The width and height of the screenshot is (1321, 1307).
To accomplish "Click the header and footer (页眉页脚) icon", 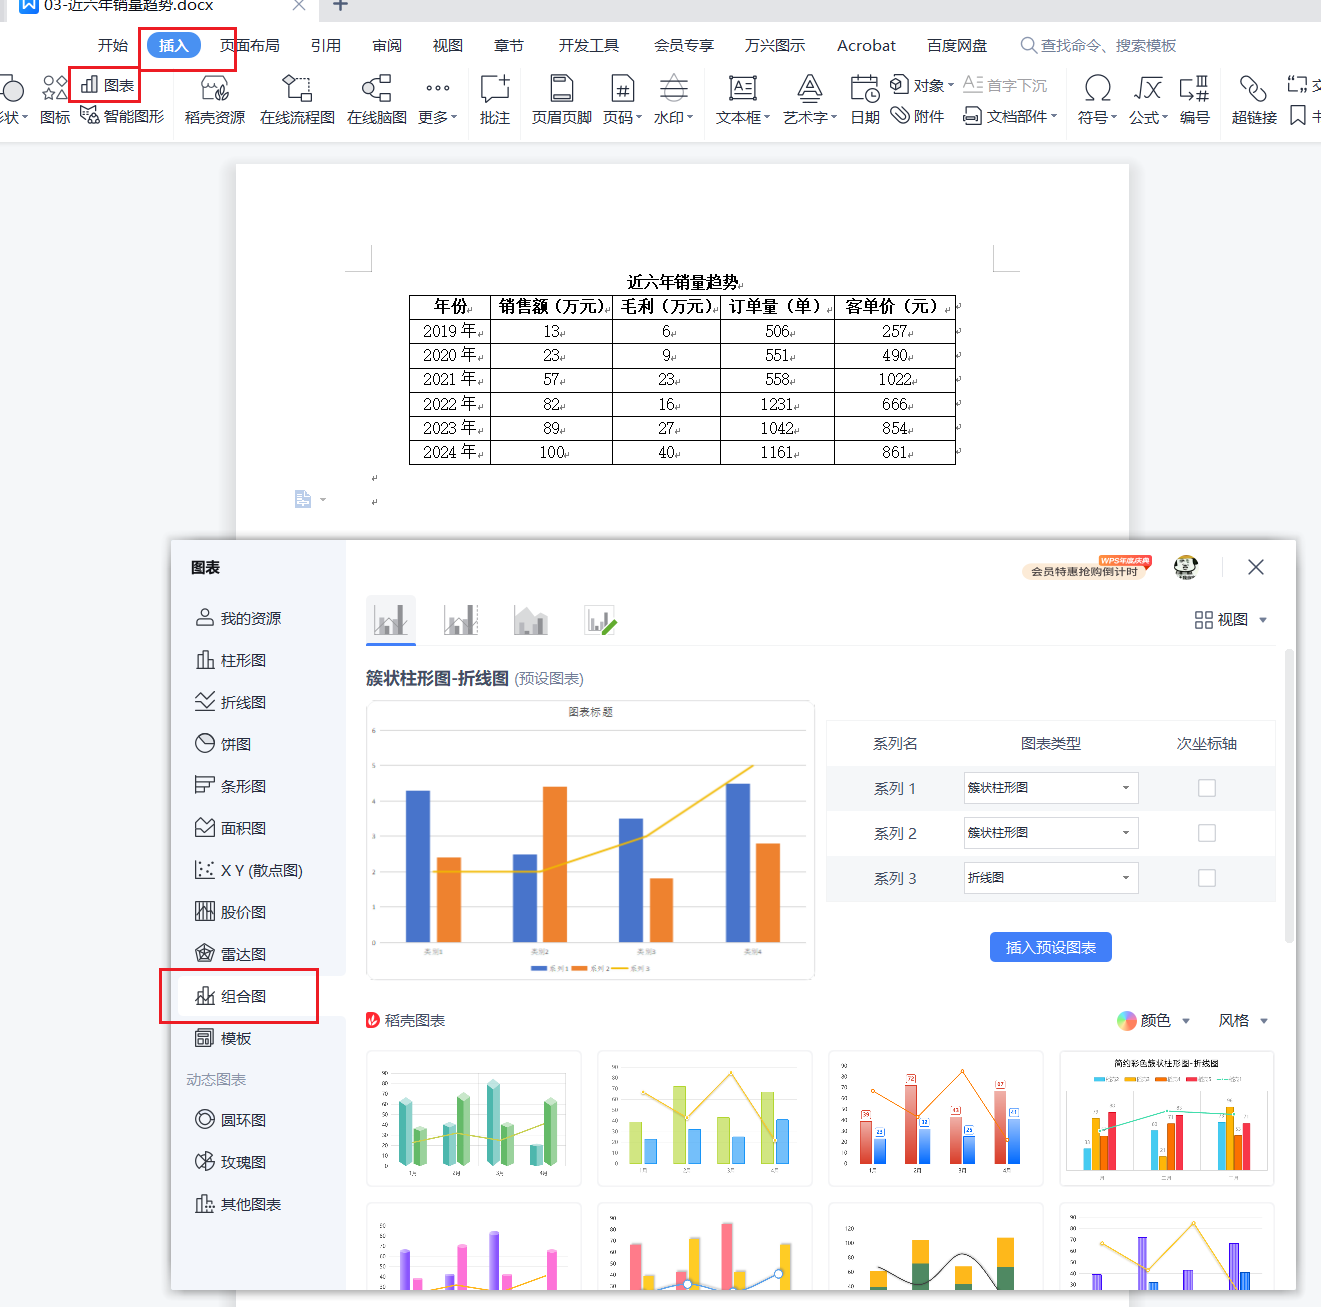I will coord(561,99).
